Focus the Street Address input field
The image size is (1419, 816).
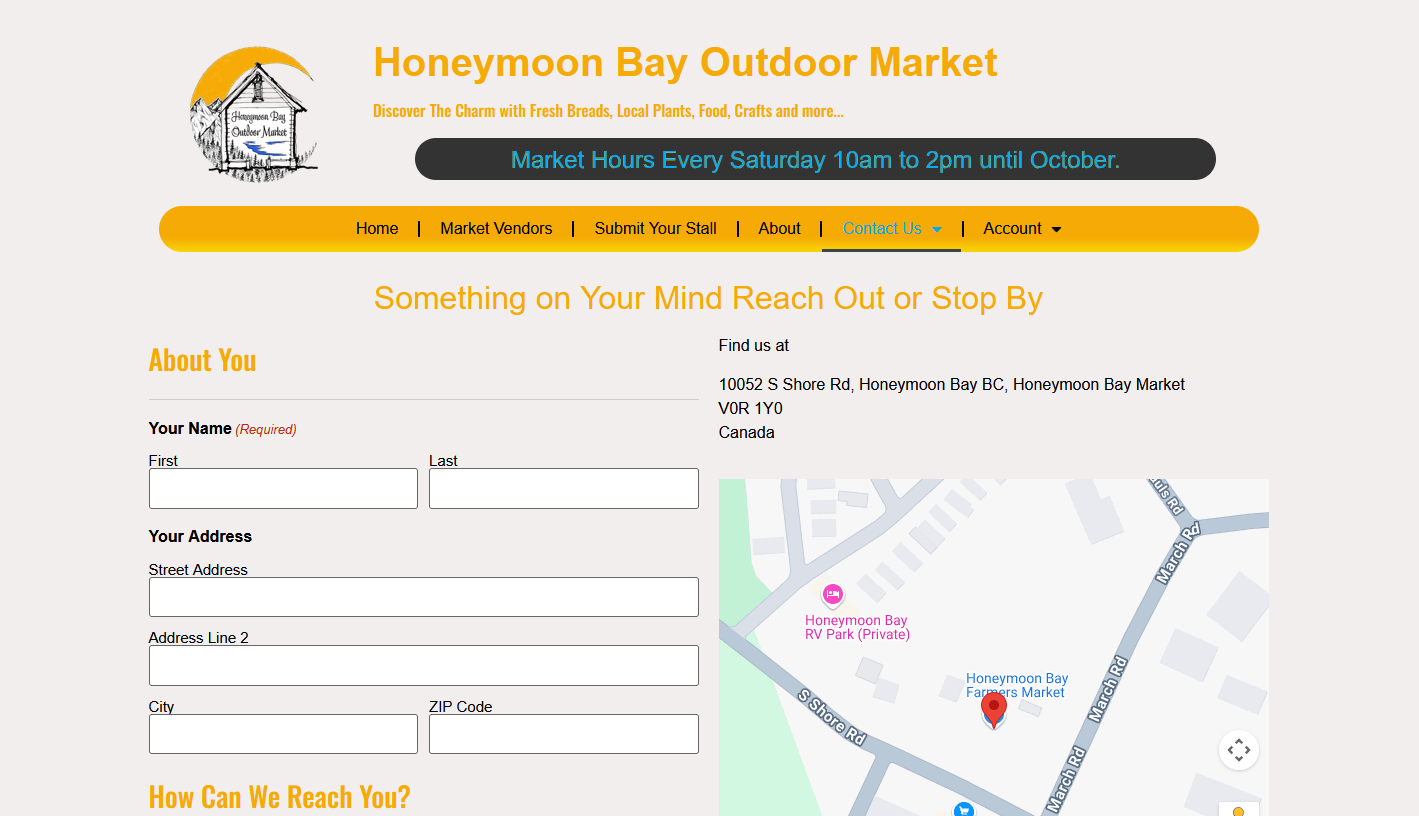[424, 597]
